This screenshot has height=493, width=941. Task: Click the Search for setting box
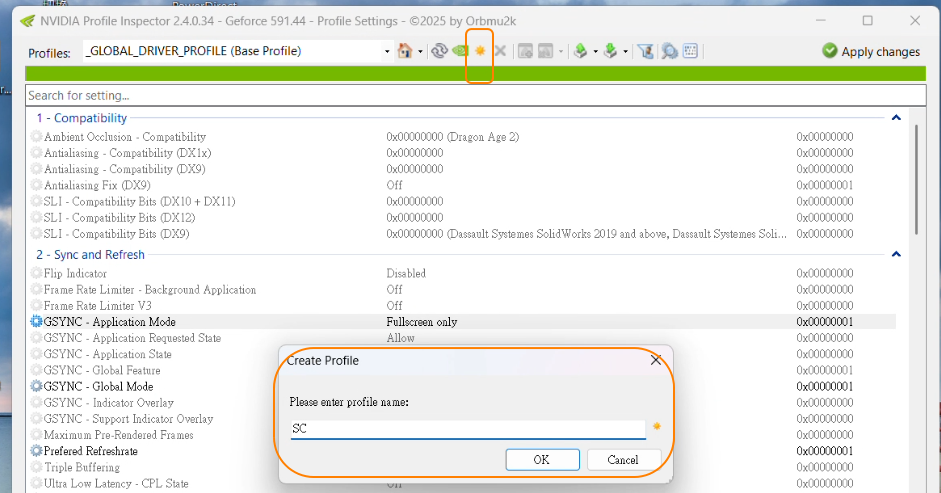pos(470,96)
